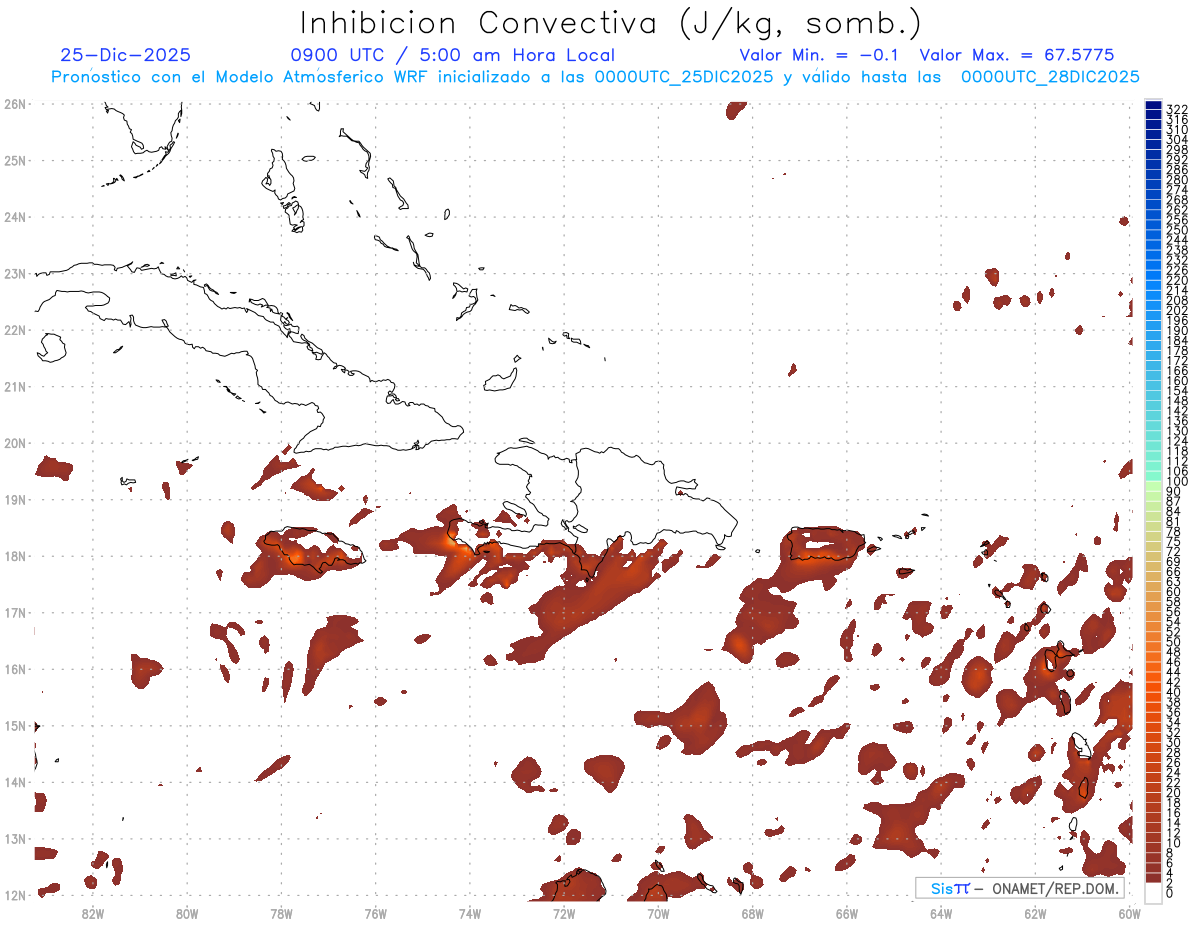The height and width of the screenshot is (927, 1200).
Task: Click the '66W' longitude label
Action: coord(846,913)
